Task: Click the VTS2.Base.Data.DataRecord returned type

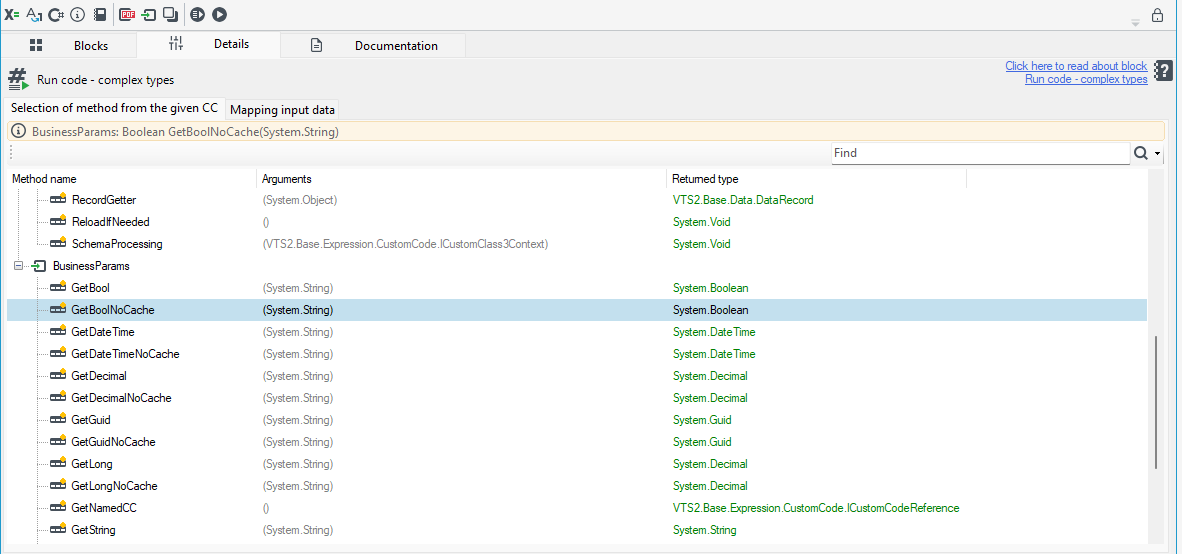Action: coord(743,200)
